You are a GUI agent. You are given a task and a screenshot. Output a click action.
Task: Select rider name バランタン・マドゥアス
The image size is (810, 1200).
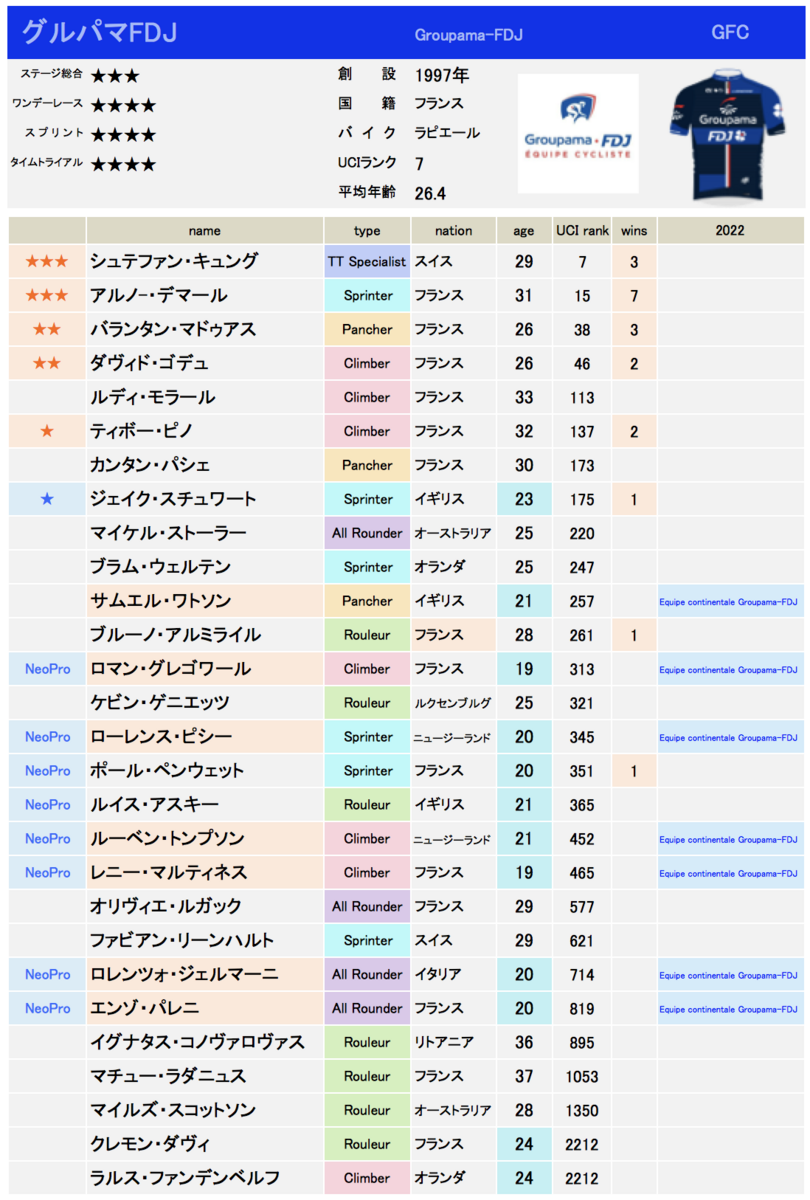173,330
